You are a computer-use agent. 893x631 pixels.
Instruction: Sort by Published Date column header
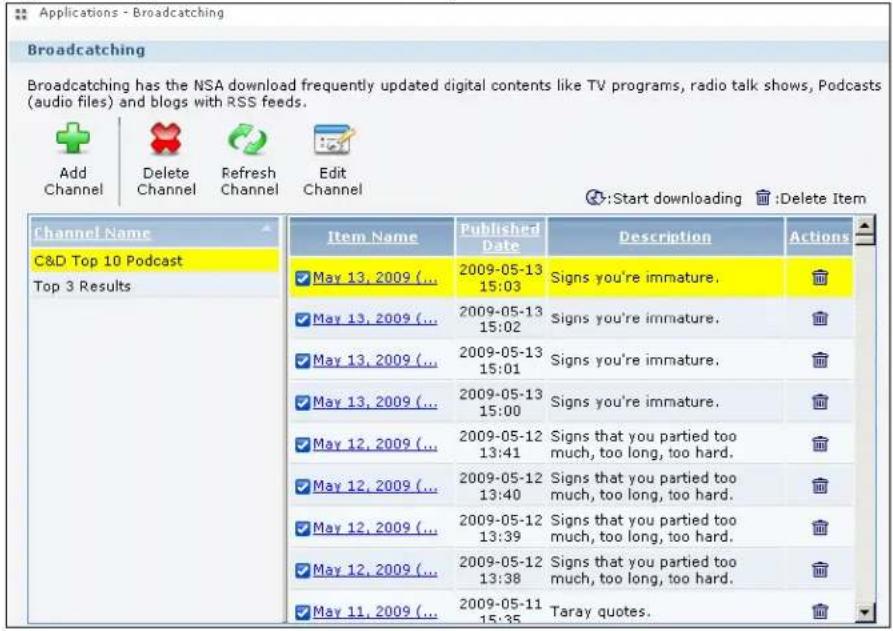pos(500,237)
